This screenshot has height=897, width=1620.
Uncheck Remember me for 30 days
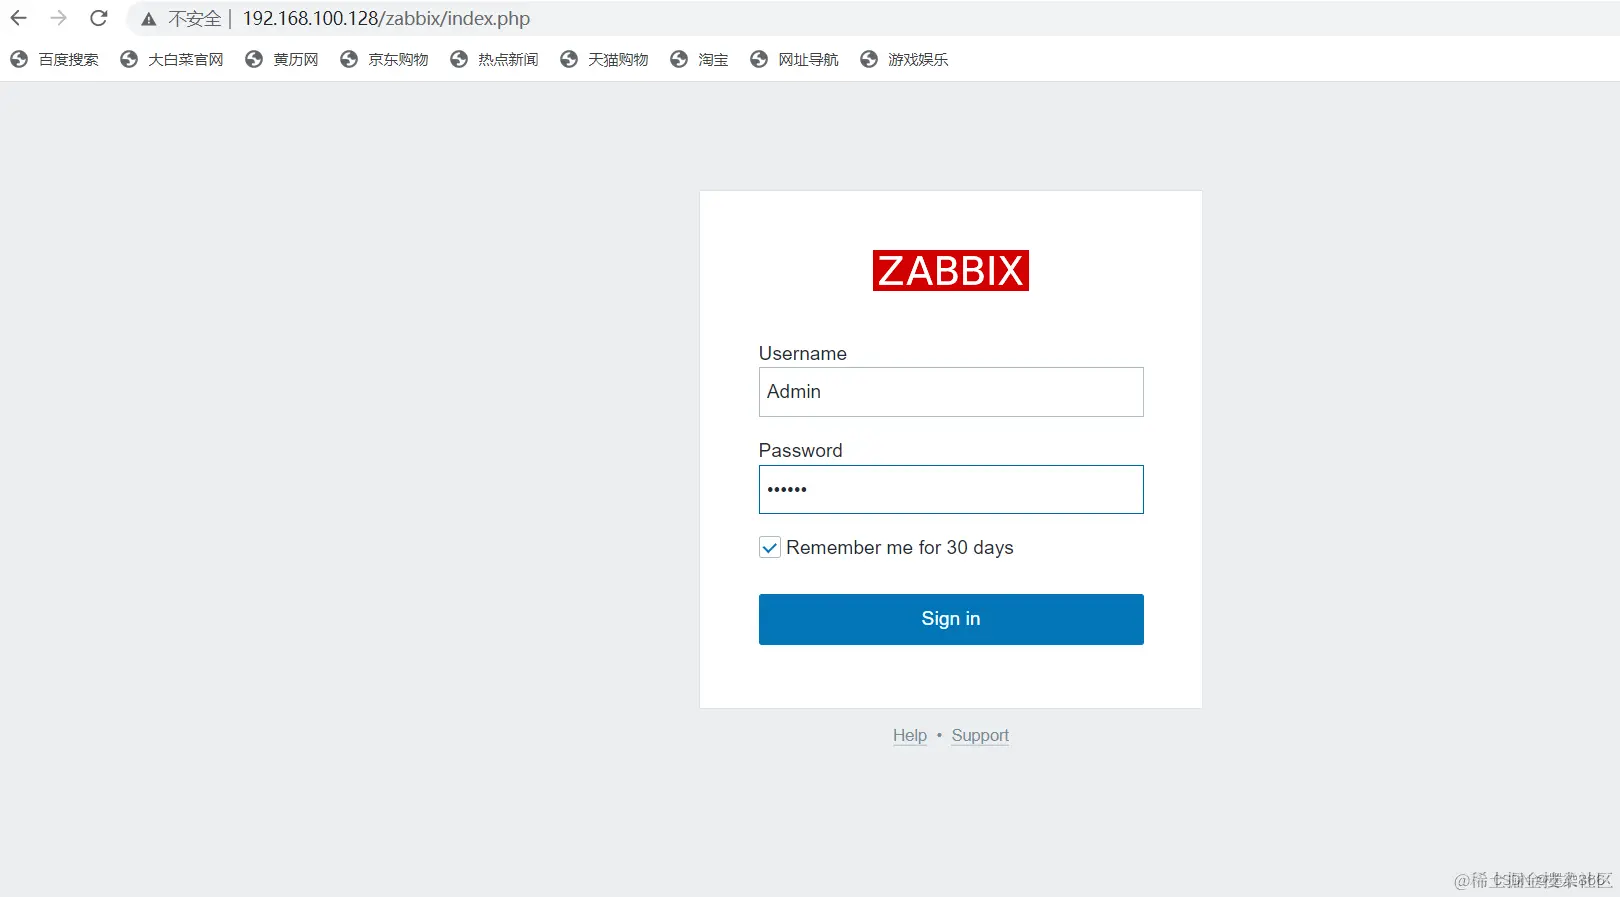pos(770,547)
